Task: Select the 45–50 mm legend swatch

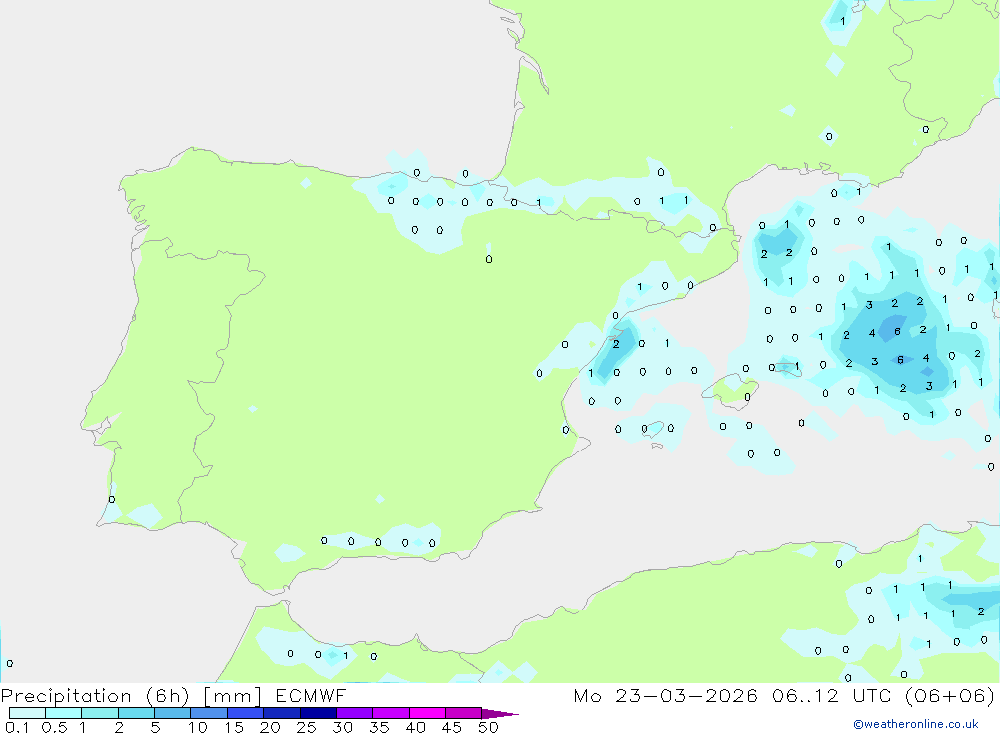Action: (464, 713)
